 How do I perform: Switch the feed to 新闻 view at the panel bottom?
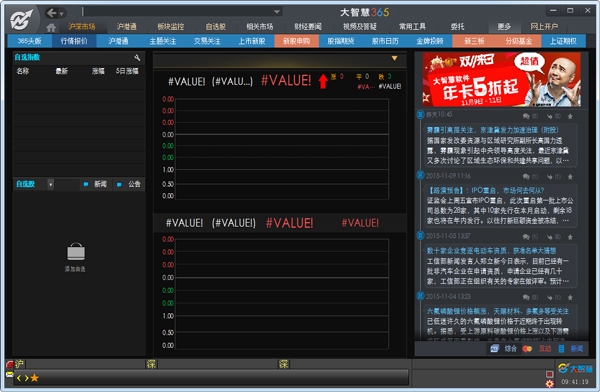coord(571,348)
